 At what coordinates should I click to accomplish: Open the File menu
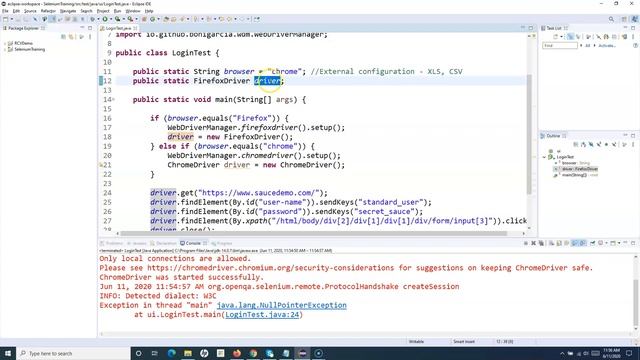5,11
